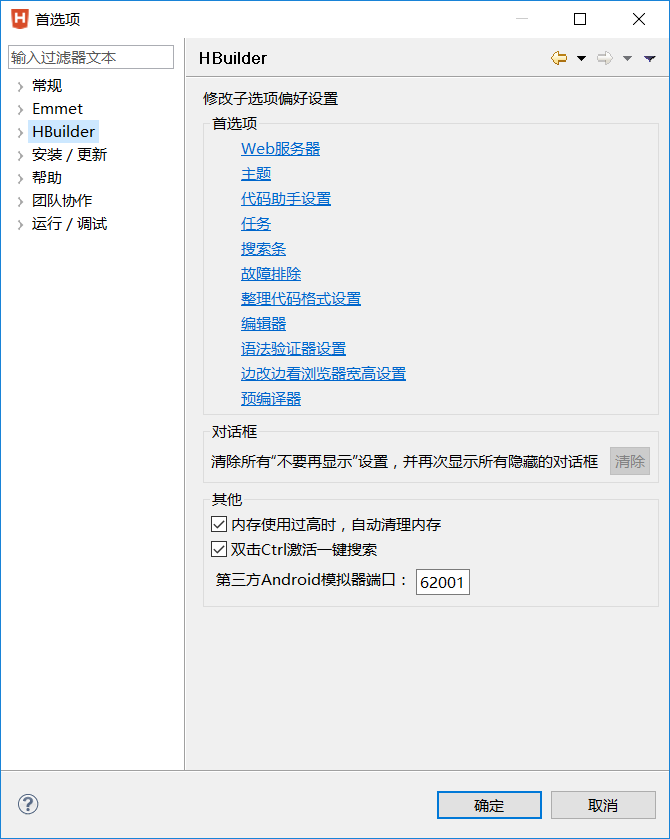Select Emmet in the preferences tree
Image resolution: width=670 pixels, height=839 pixels.
pos(57,109)
